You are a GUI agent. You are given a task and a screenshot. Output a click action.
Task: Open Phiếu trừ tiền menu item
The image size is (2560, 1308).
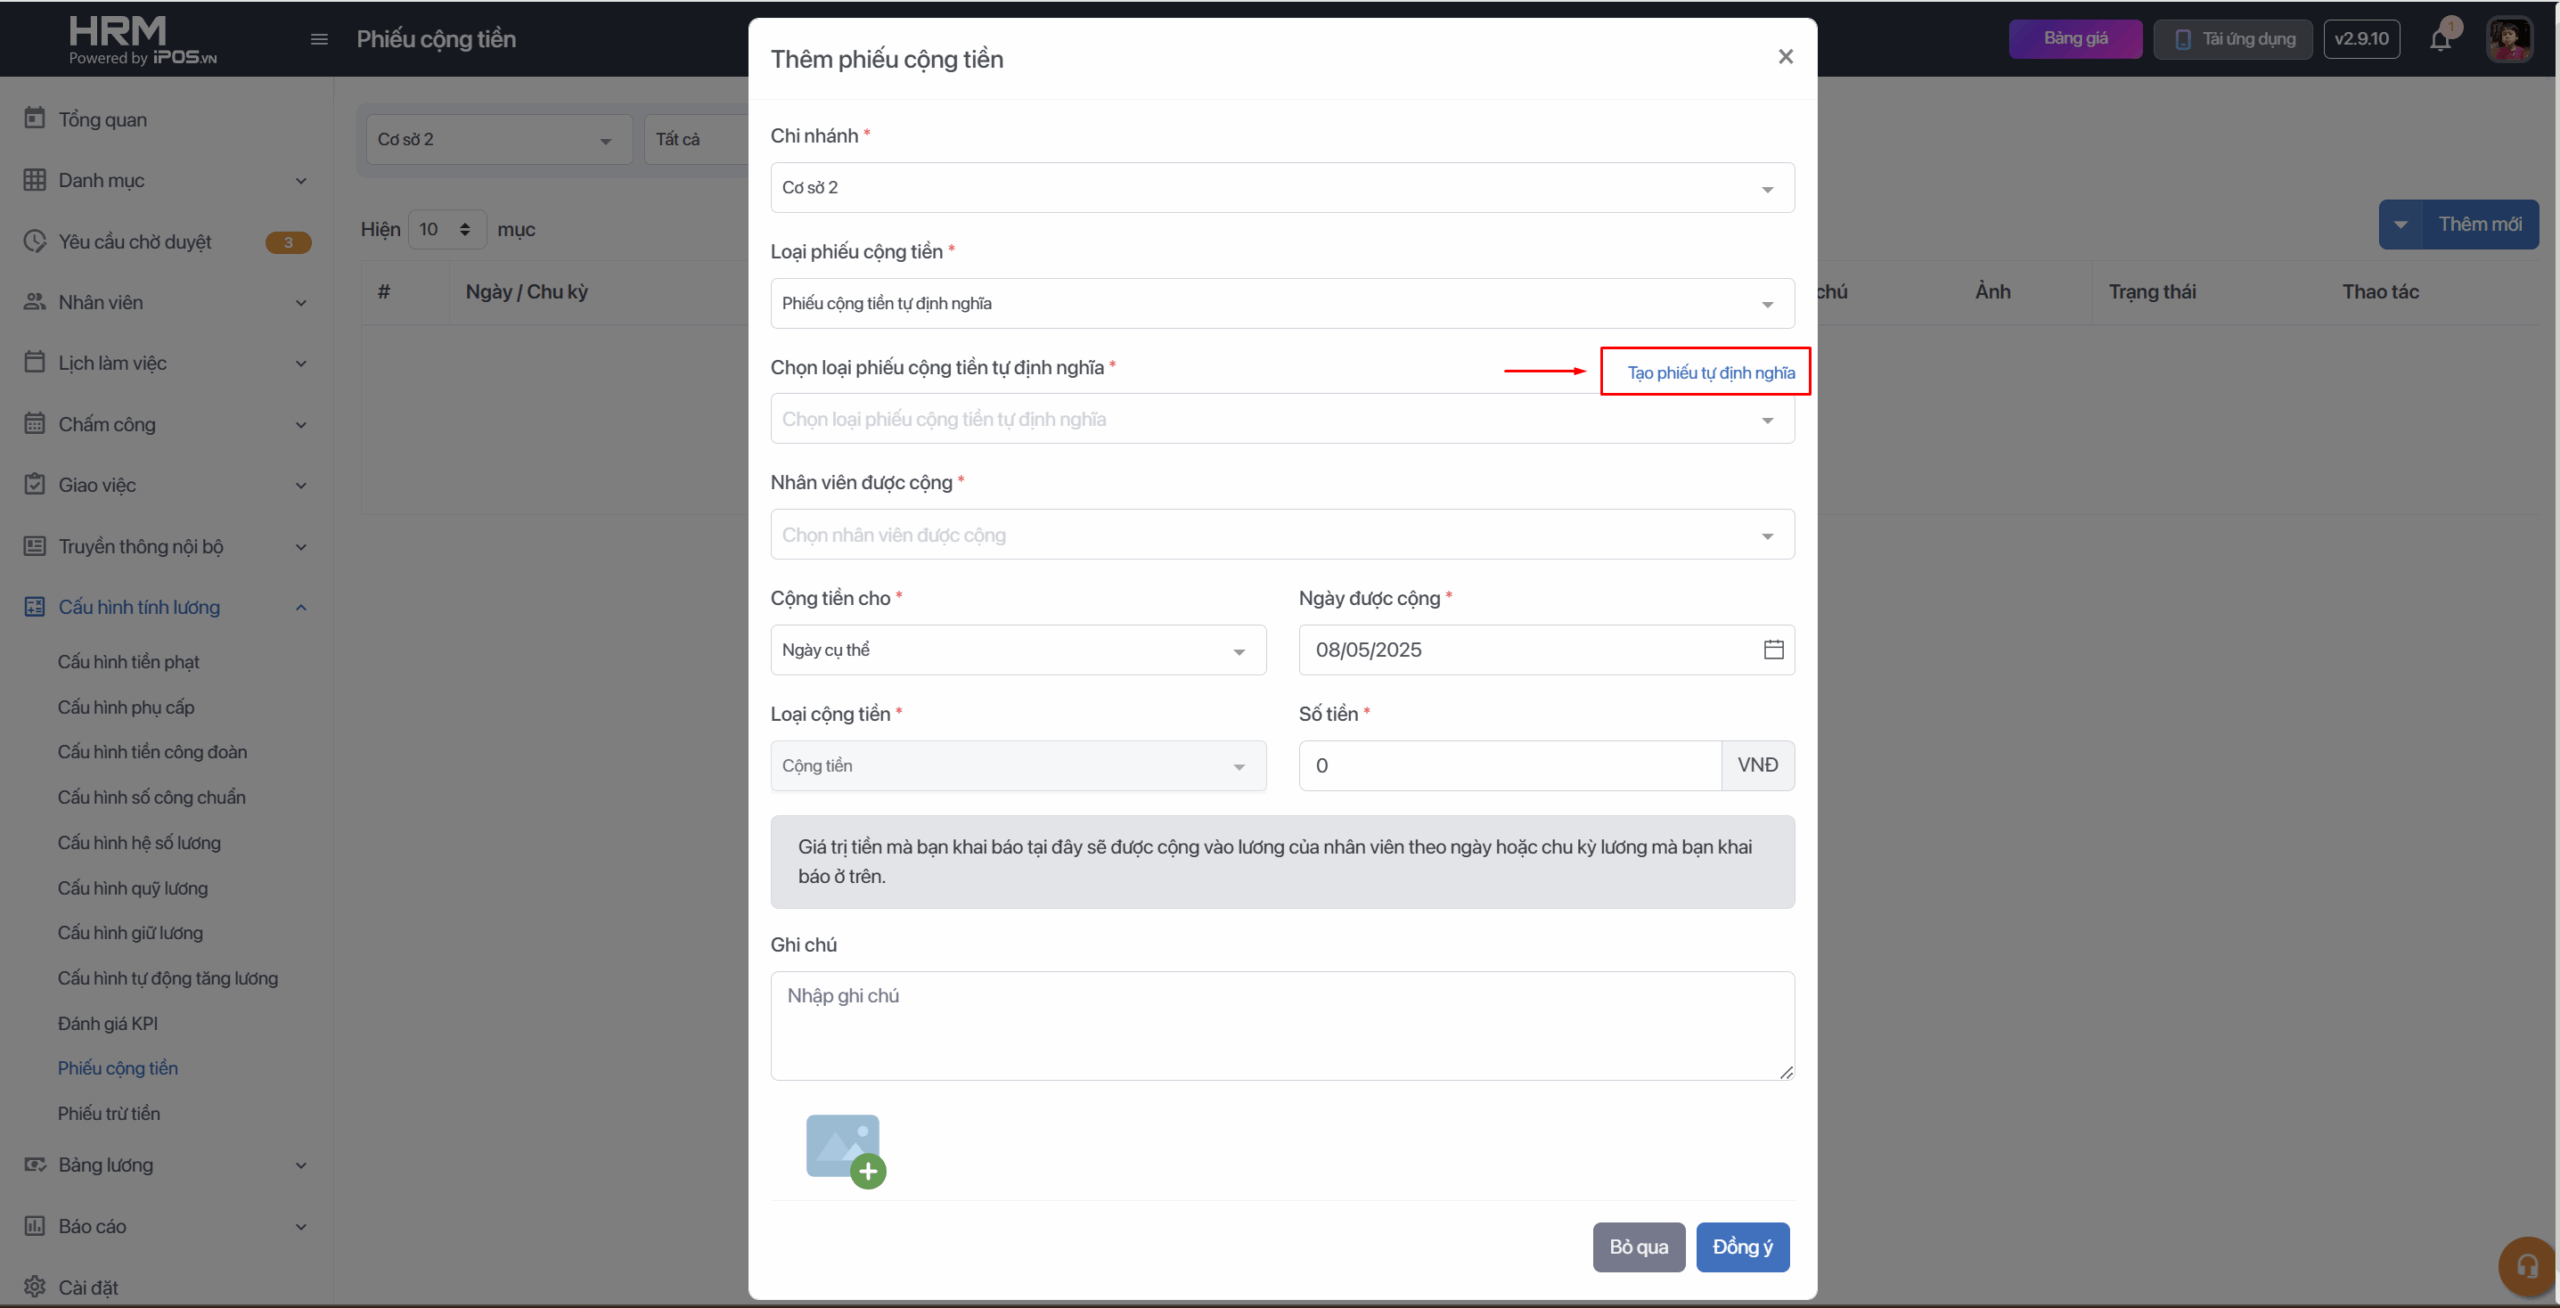[x=108, y=1113]
